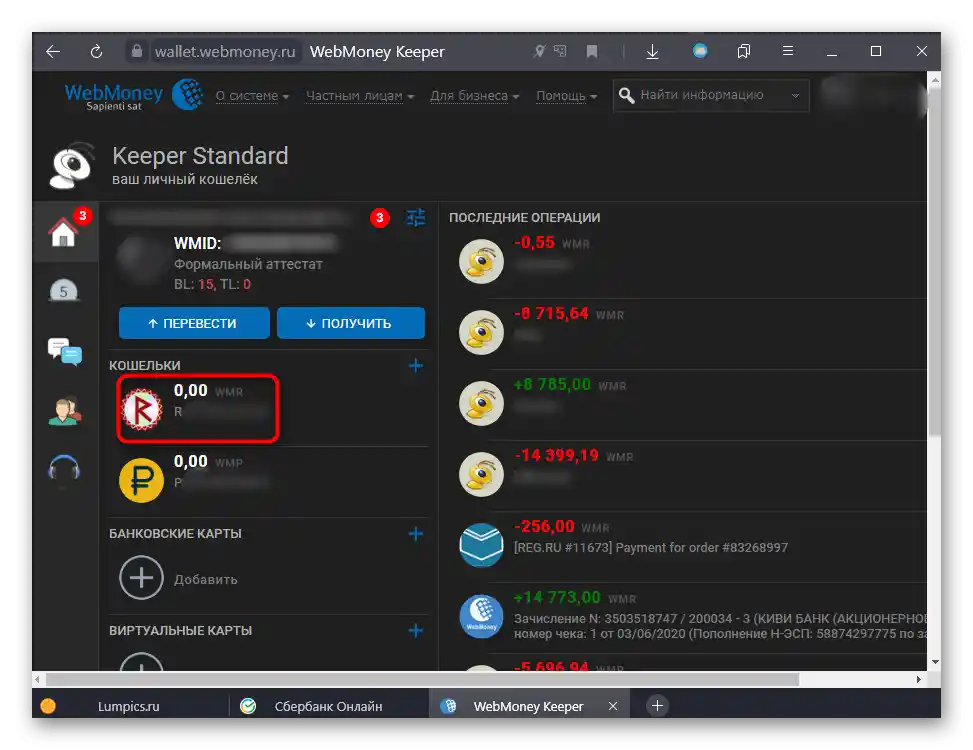Bookmark this page with the bookmark icon
Viewport: 973px width, 750px height.
(592, 51)
